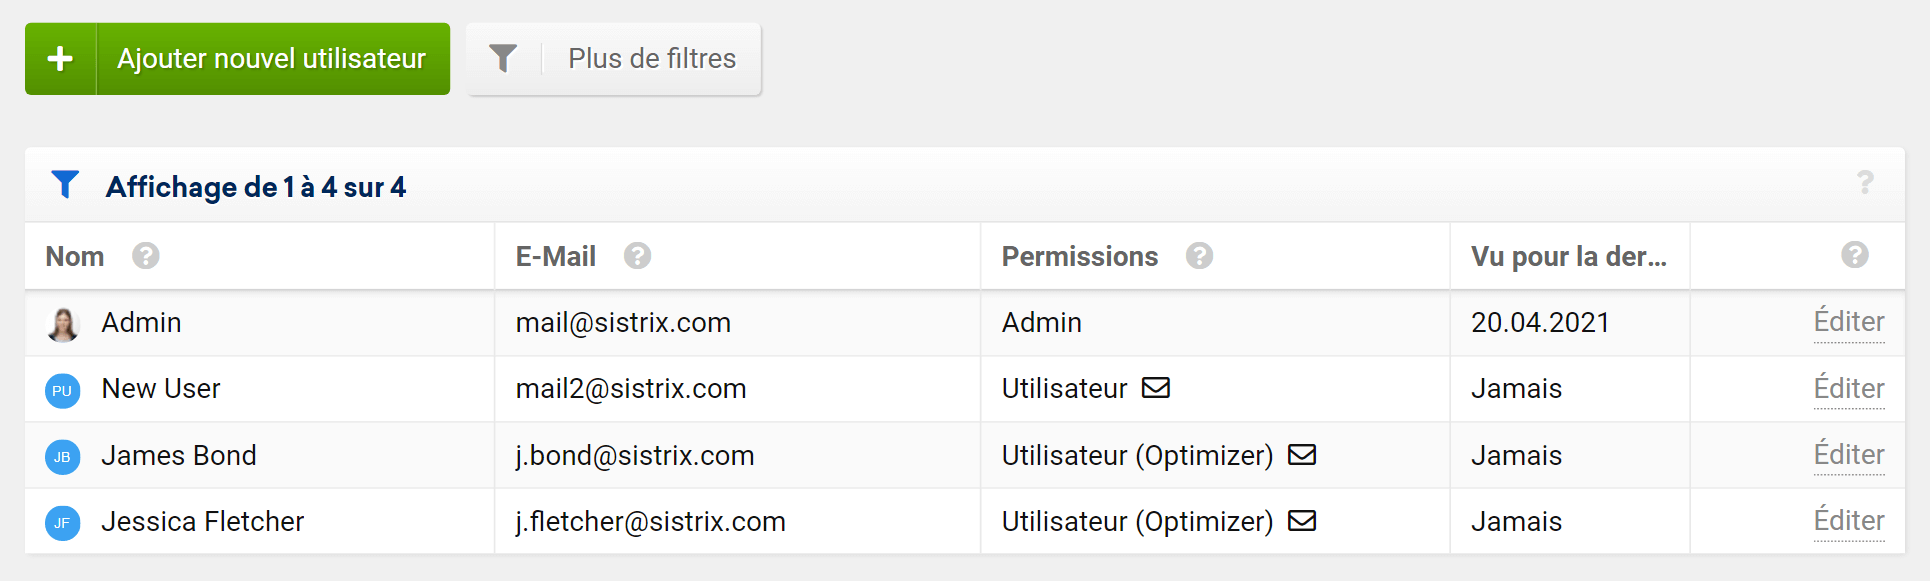Click envelope icon in Jessica Fletcher row

[x=1302, y=521]
